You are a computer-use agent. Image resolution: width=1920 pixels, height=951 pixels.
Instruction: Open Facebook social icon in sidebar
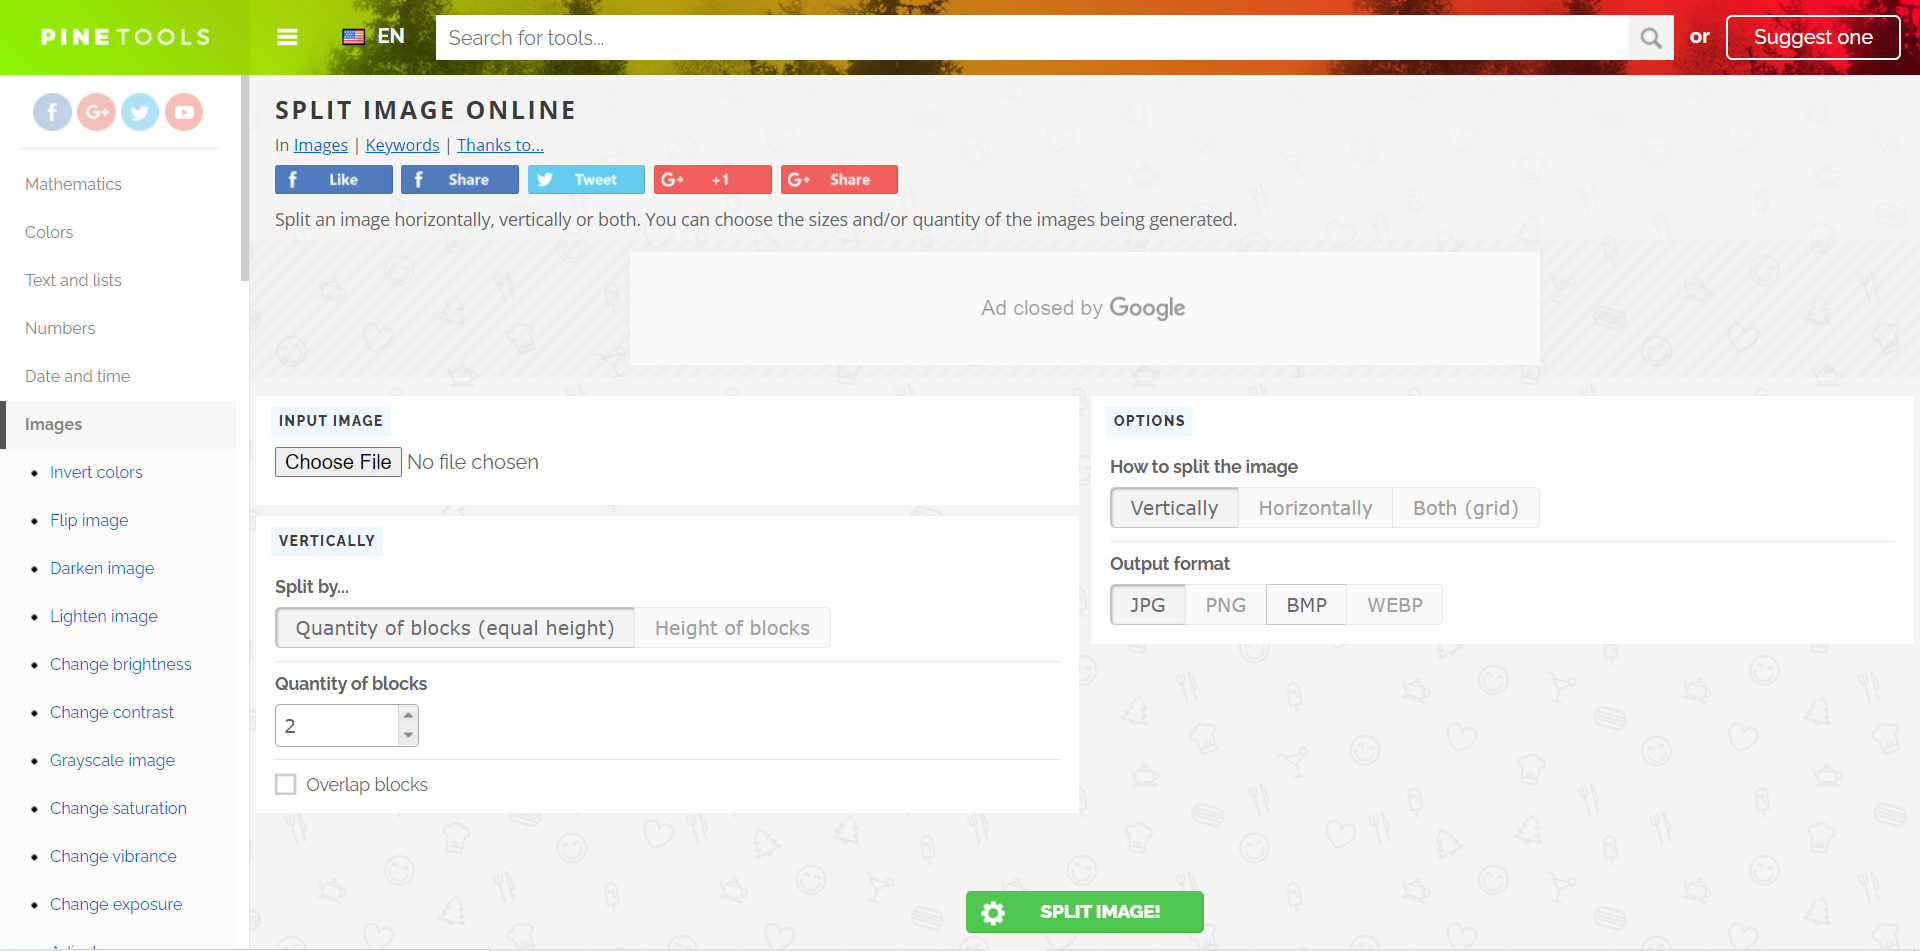tap(52, 112)
